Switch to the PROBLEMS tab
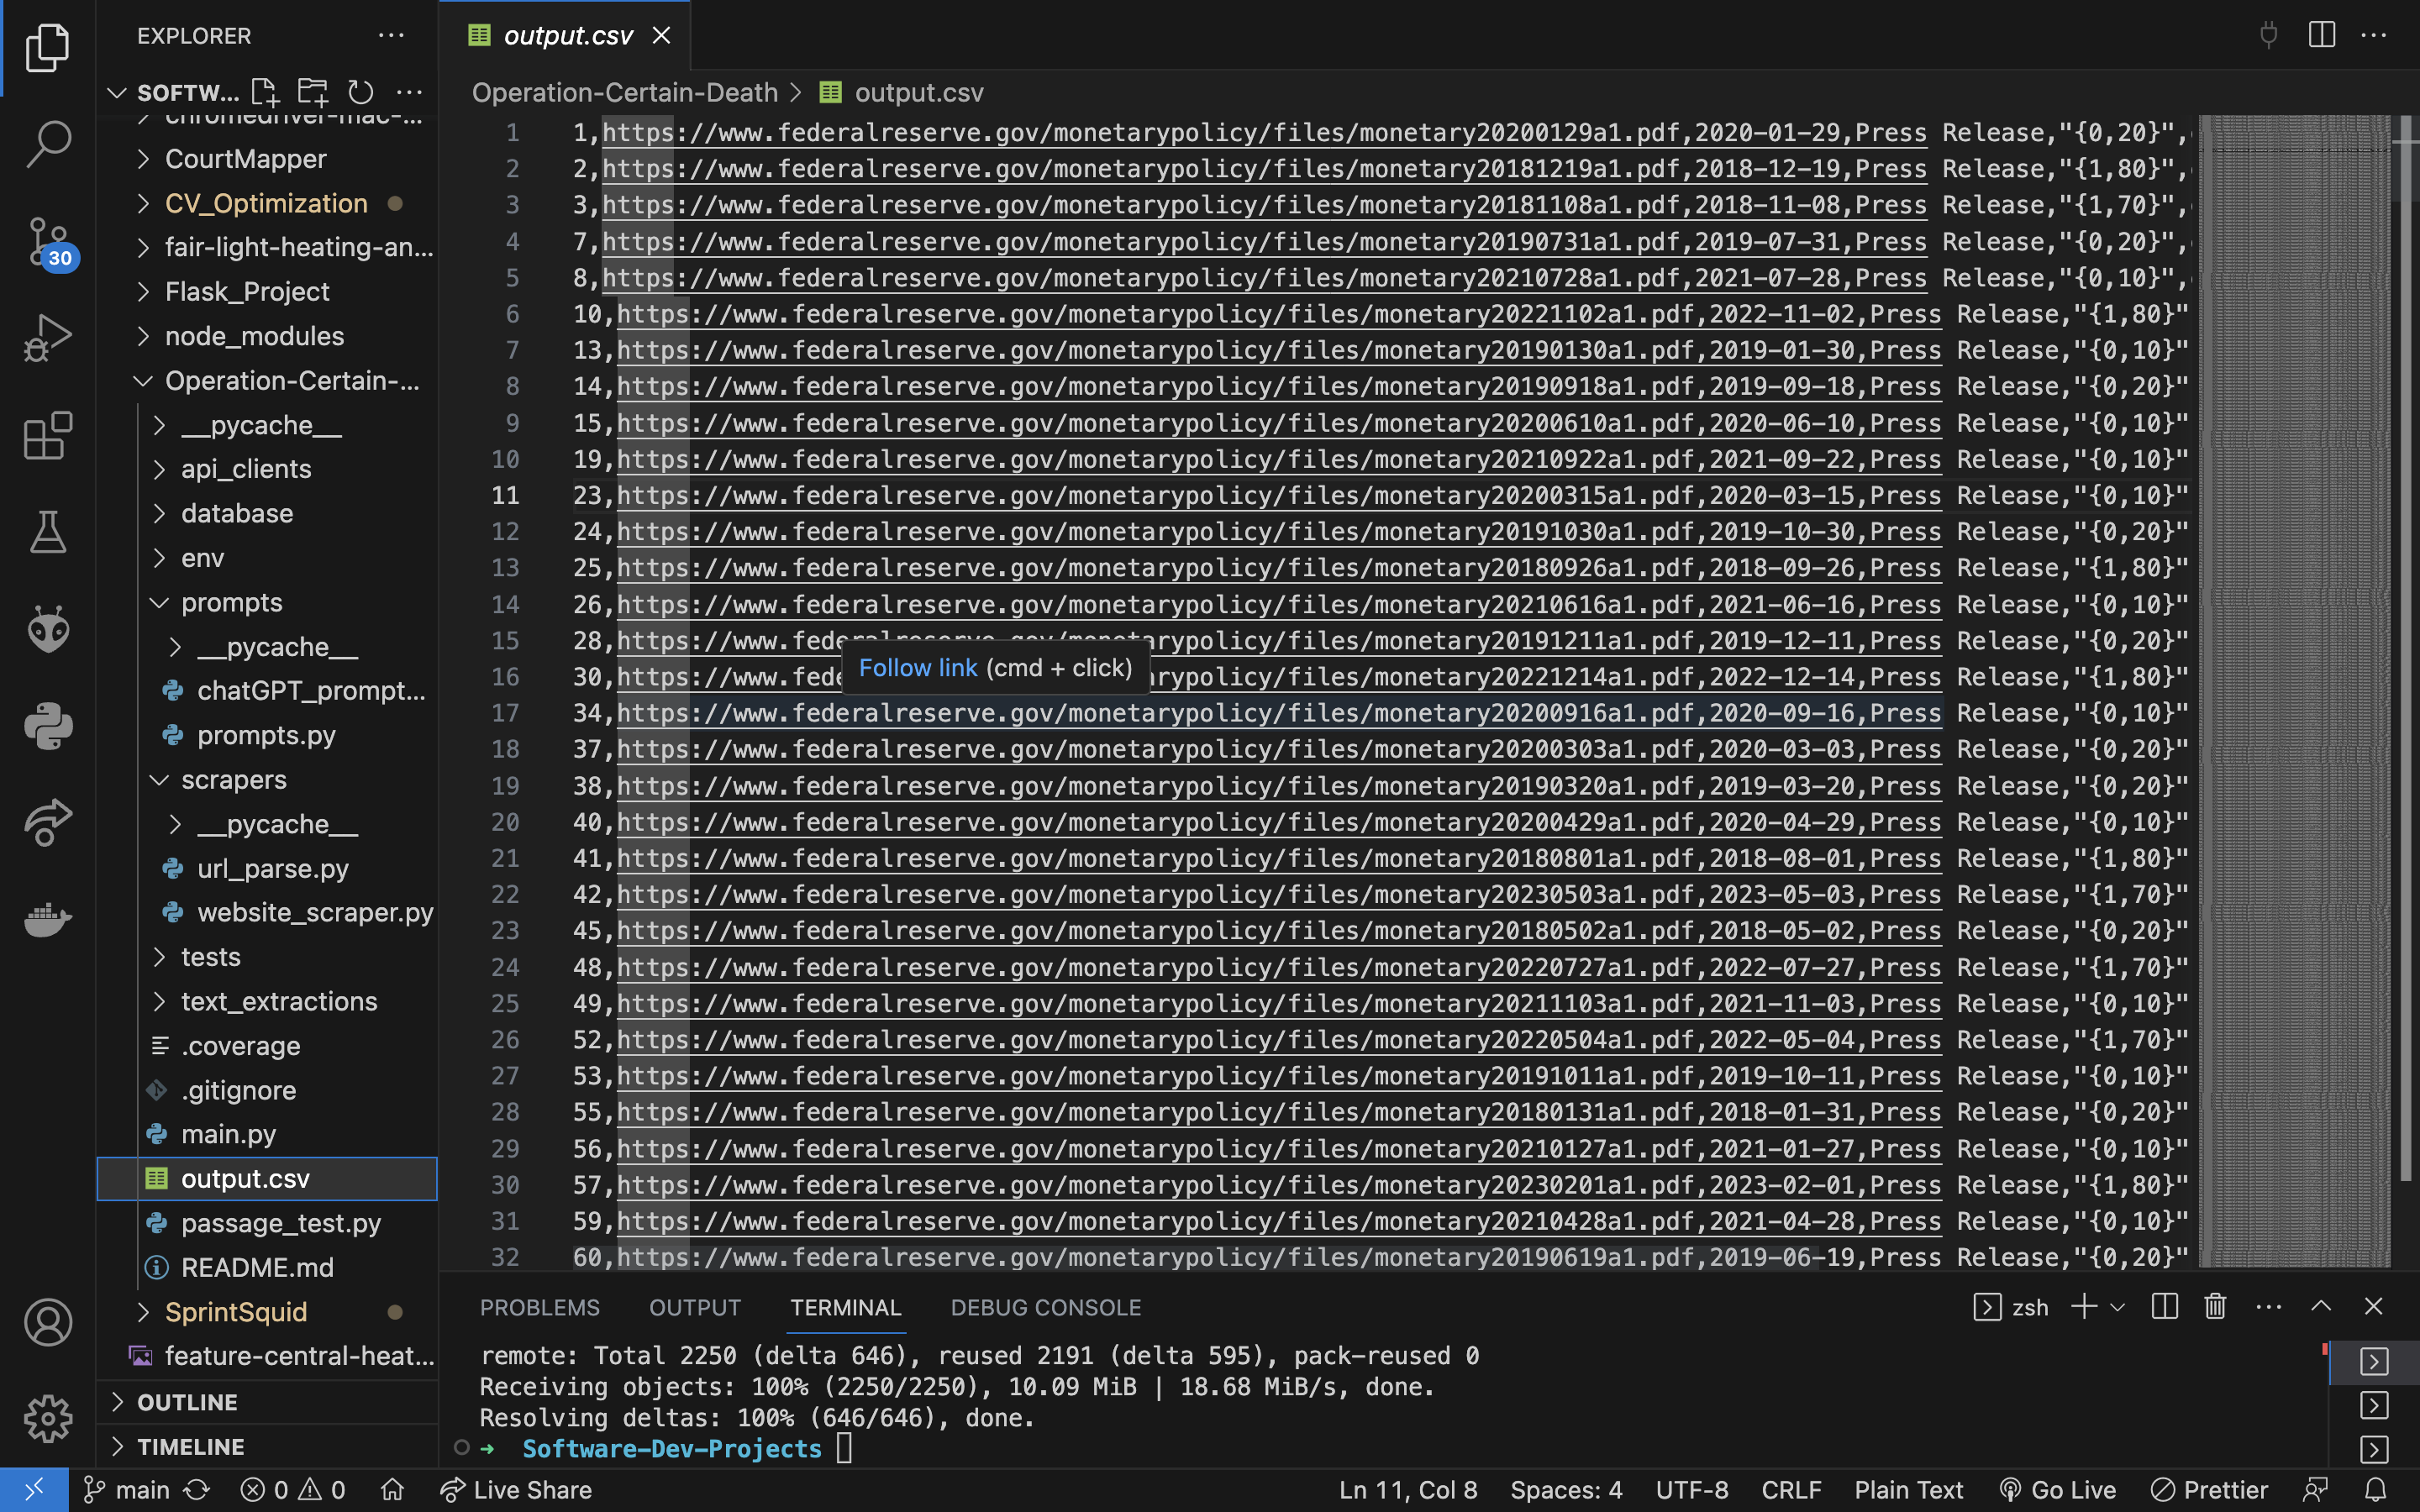The width and height of the screenshot is (2420, 1512). point(540,1307)
